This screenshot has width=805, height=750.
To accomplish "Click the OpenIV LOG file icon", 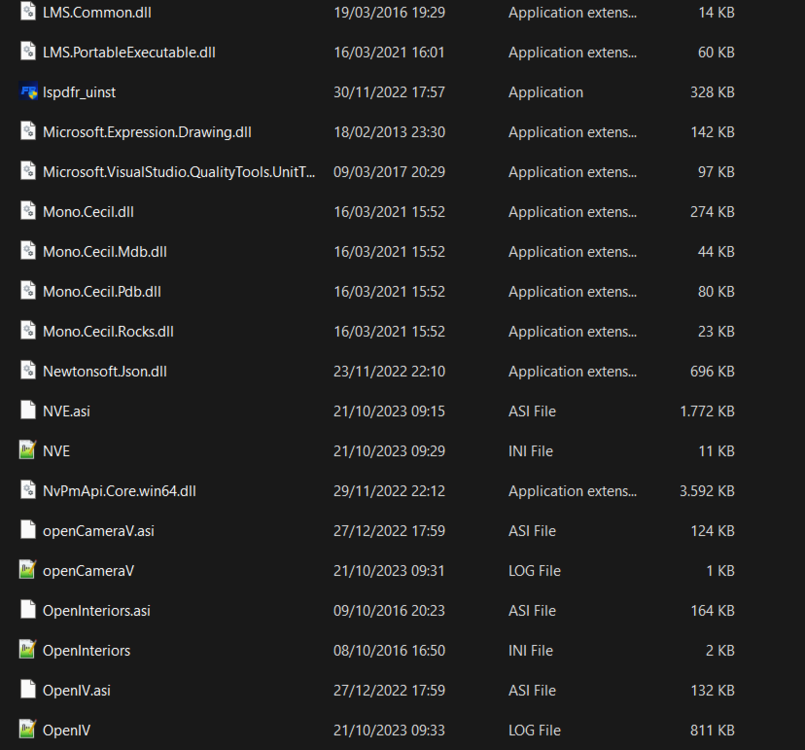I will click(28, 729).
